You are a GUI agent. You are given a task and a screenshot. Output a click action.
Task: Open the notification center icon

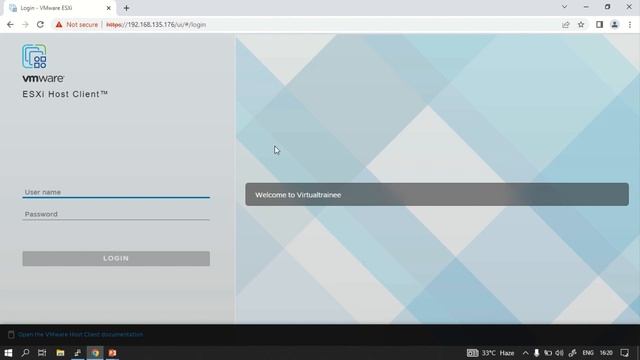pos(624,353)
